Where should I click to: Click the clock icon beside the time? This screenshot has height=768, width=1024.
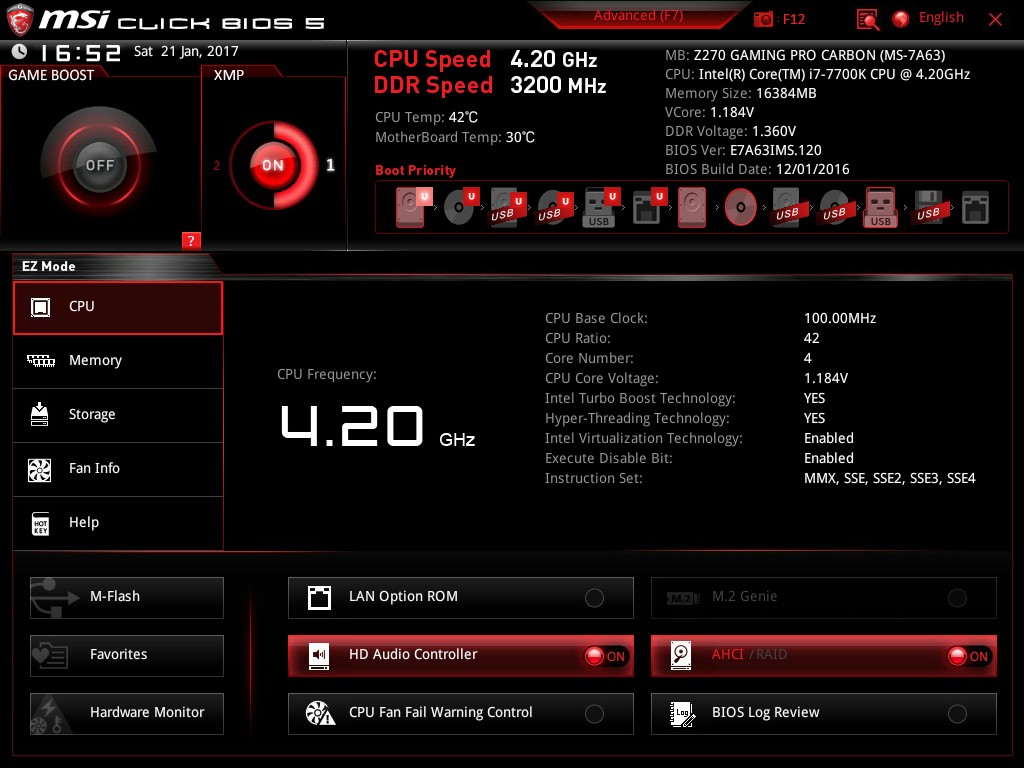20,52
